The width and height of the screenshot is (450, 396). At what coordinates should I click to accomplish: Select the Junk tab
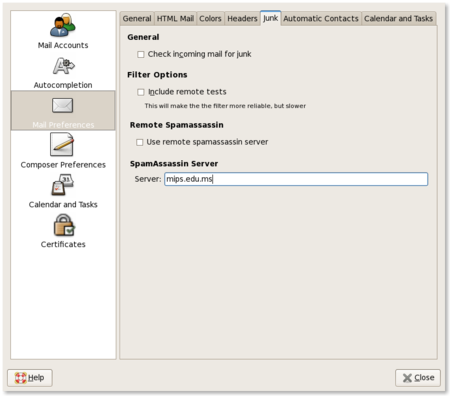(x=270, y=18)
